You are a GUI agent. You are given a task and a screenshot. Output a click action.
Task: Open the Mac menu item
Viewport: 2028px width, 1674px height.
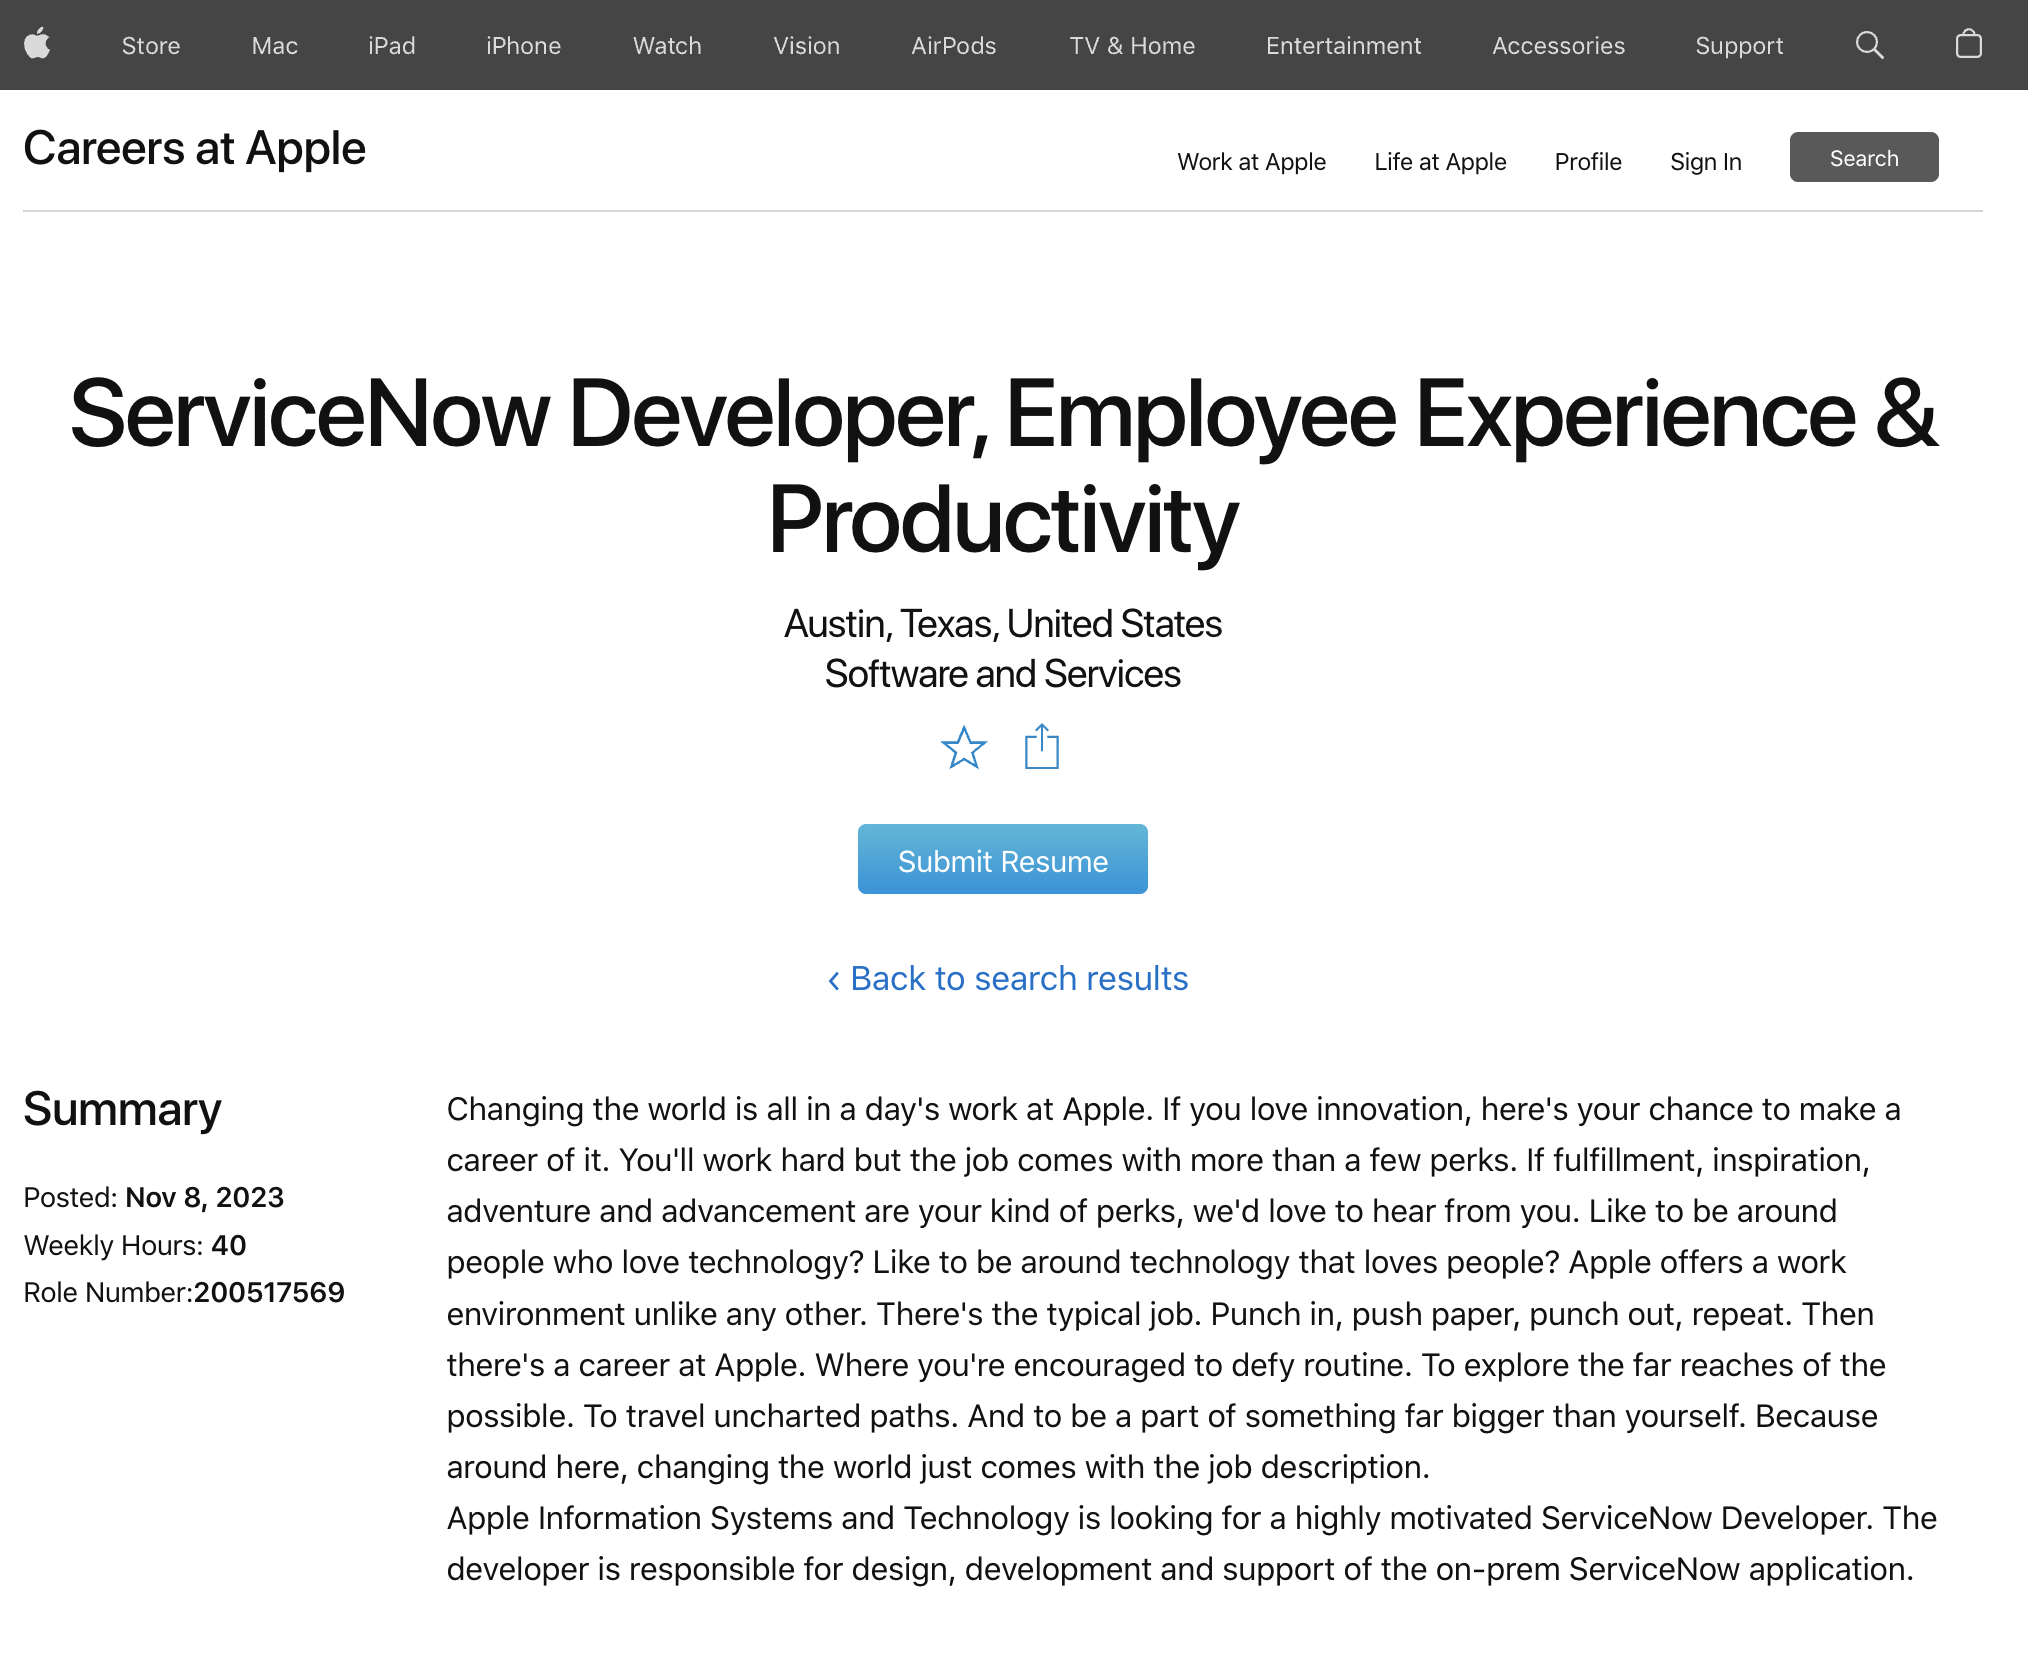[x=274, y=46]
